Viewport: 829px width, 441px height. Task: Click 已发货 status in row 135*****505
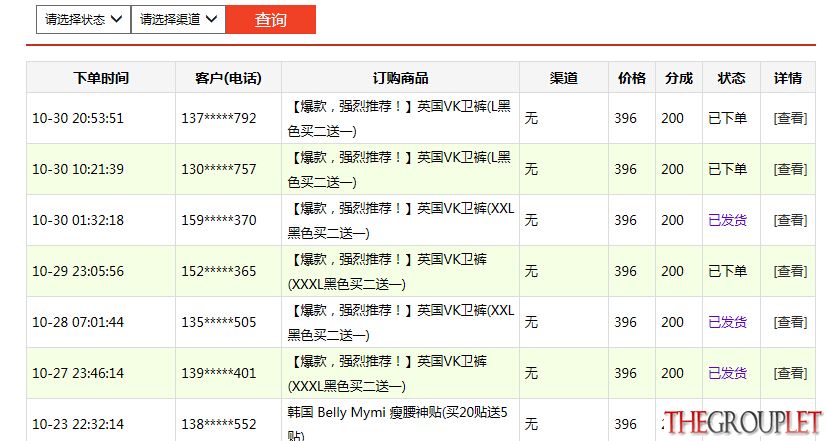727,322
